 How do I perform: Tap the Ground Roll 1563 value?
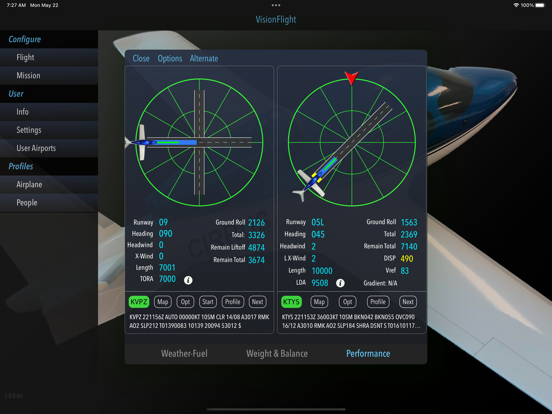(409, 222)
